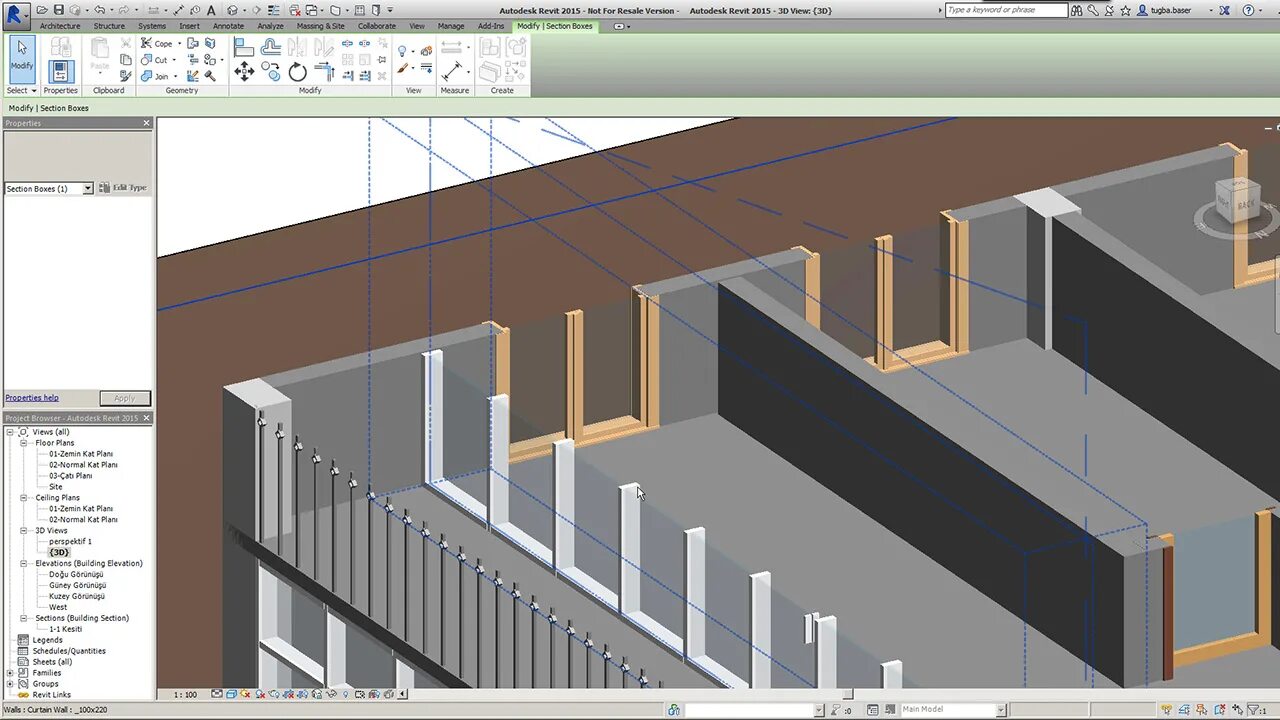Open the Section Boxes (1) type dropdown
1280x720 pixels.
88,188
